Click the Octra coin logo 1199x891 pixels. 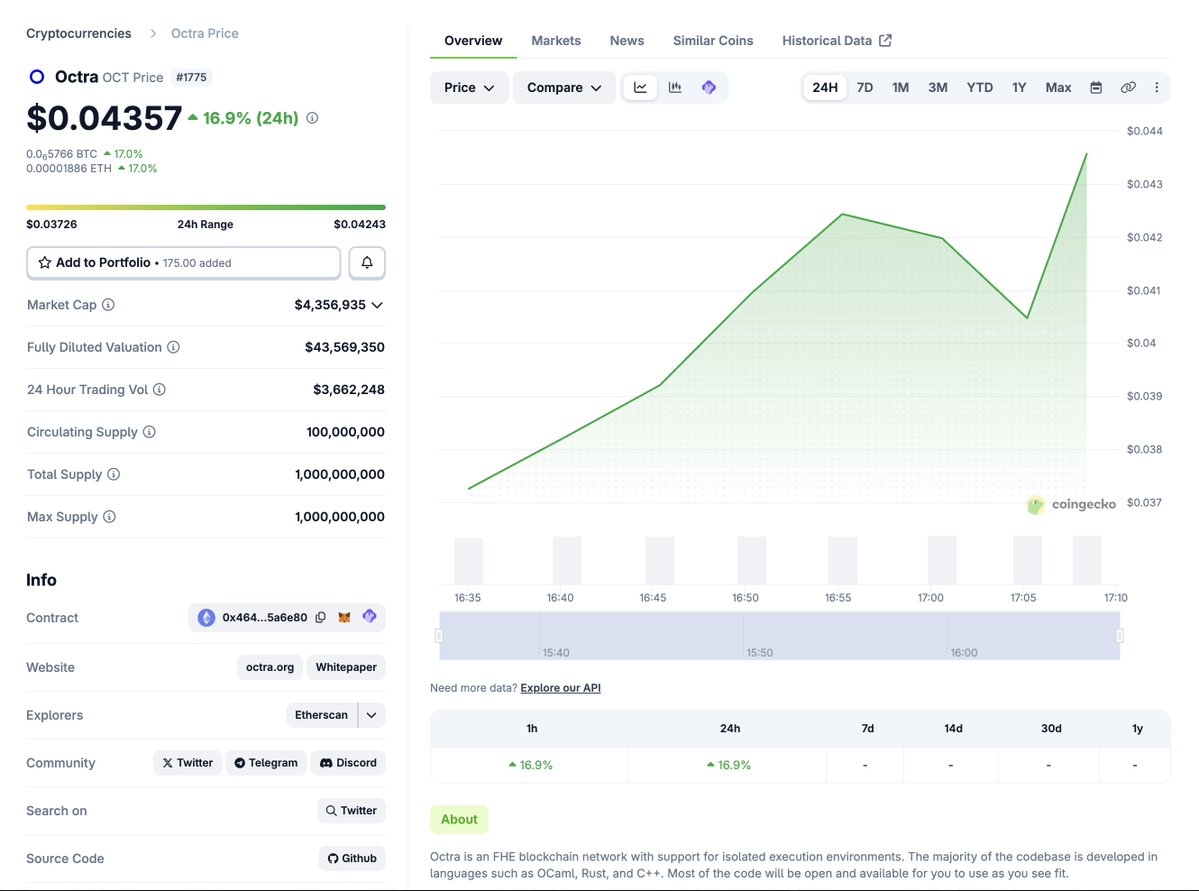[x=37, y=76]
